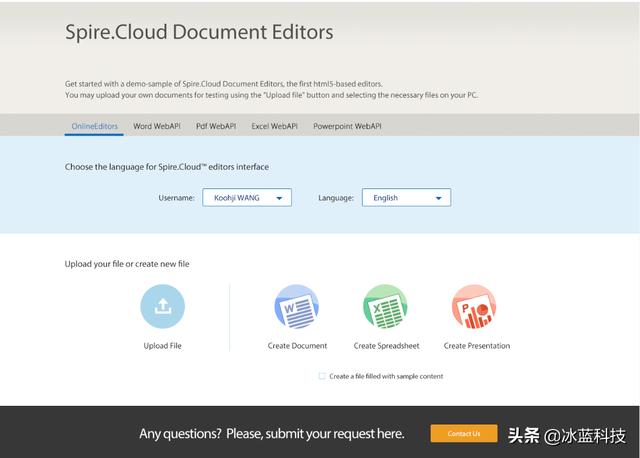Click the text 'Create a file filled with sample content'
640x458 pixels.
tap(386, 376)
